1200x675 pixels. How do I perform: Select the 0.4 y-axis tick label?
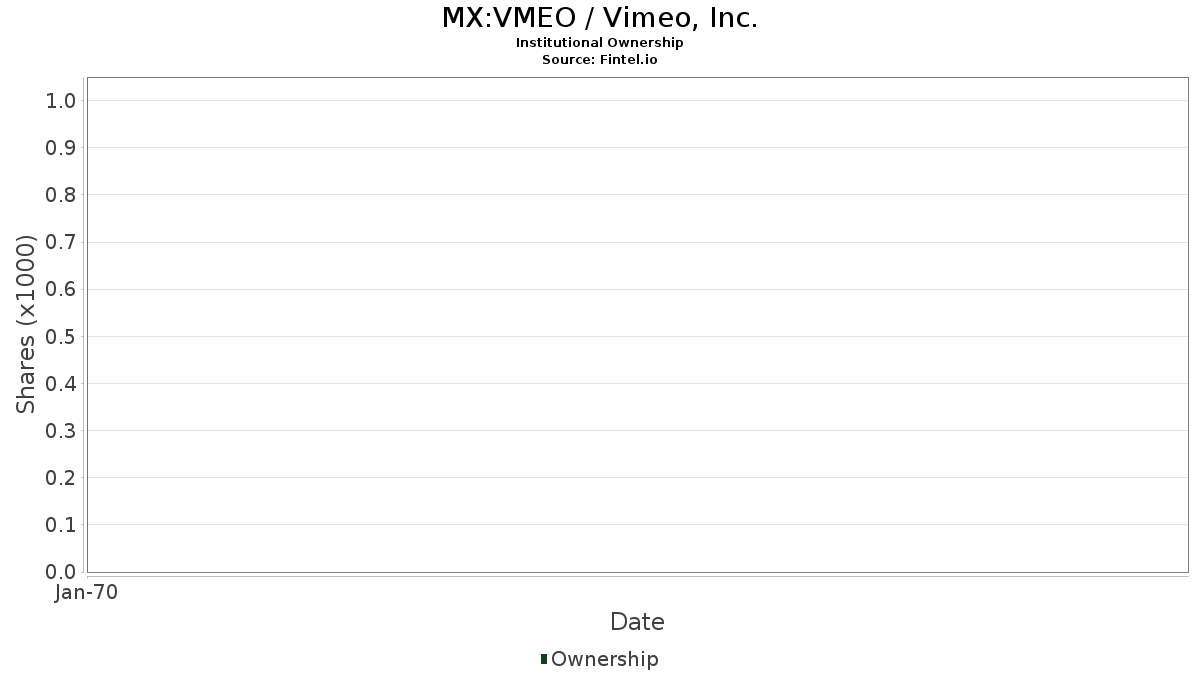61,384
